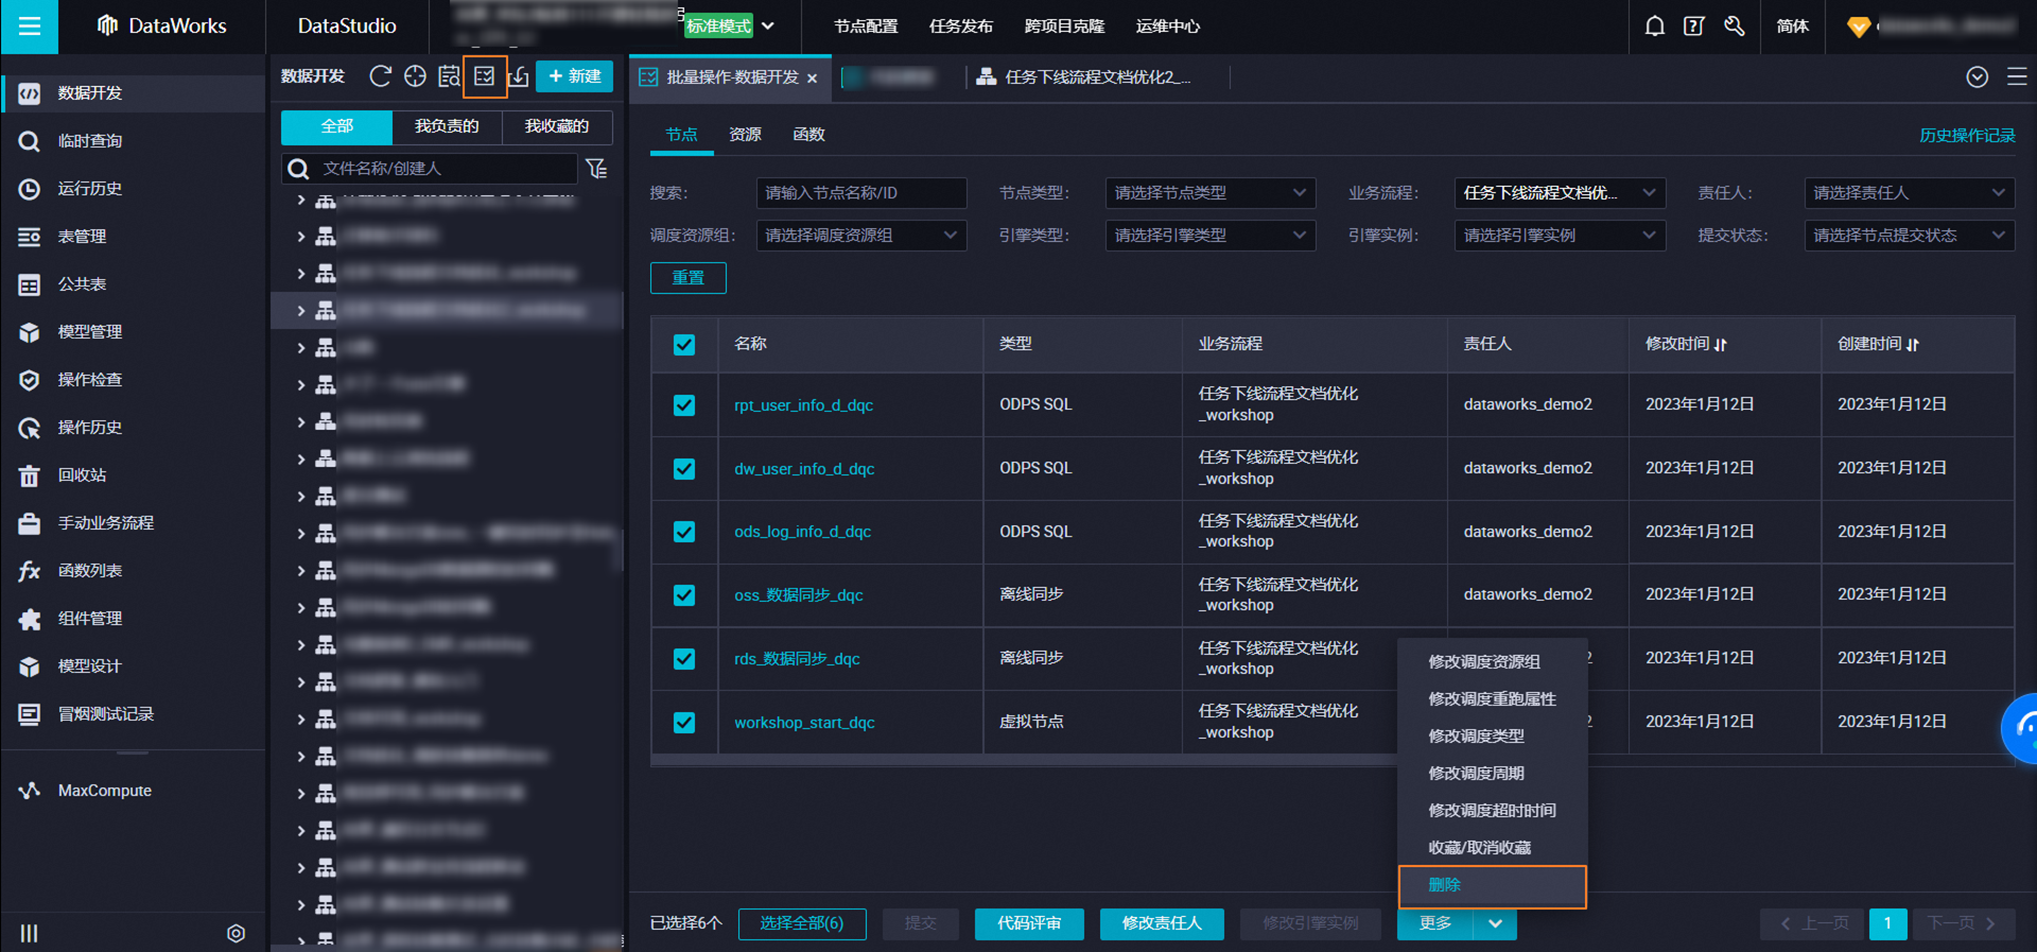Click the 新建 create button
Viewport: 2037px width, 952px height.
click(x=575, y=76)
